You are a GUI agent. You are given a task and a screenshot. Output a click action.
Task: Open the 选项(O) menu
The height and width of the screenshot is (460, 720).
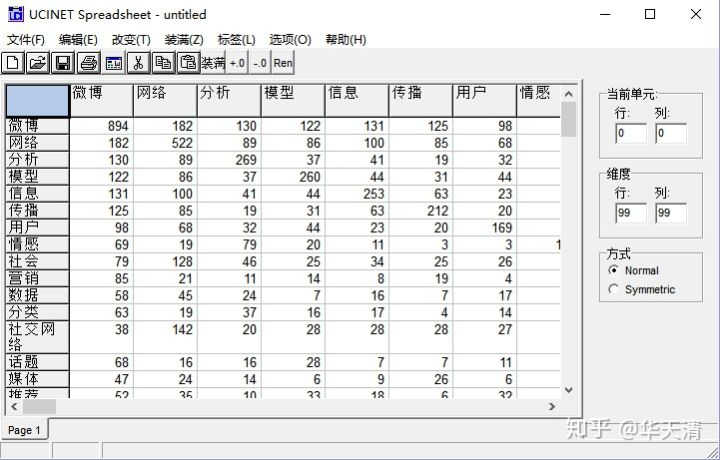point(290,40)
